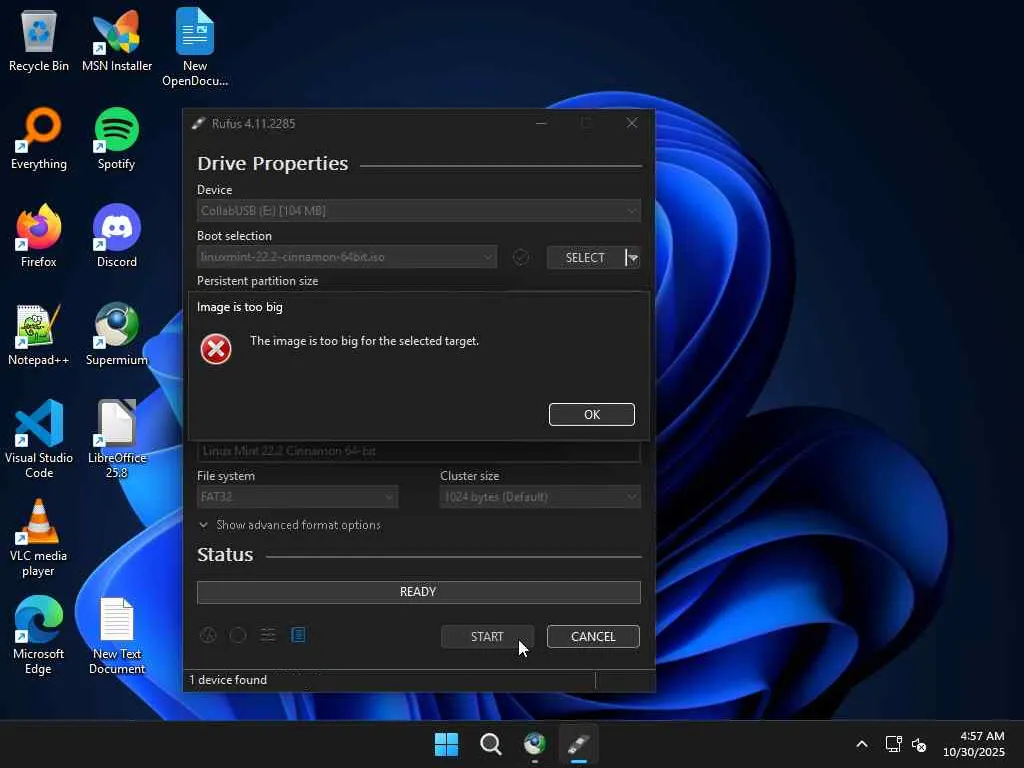Open the Boot selection dropdown
The image size is (1024, 768).
[x=347, y=257]
